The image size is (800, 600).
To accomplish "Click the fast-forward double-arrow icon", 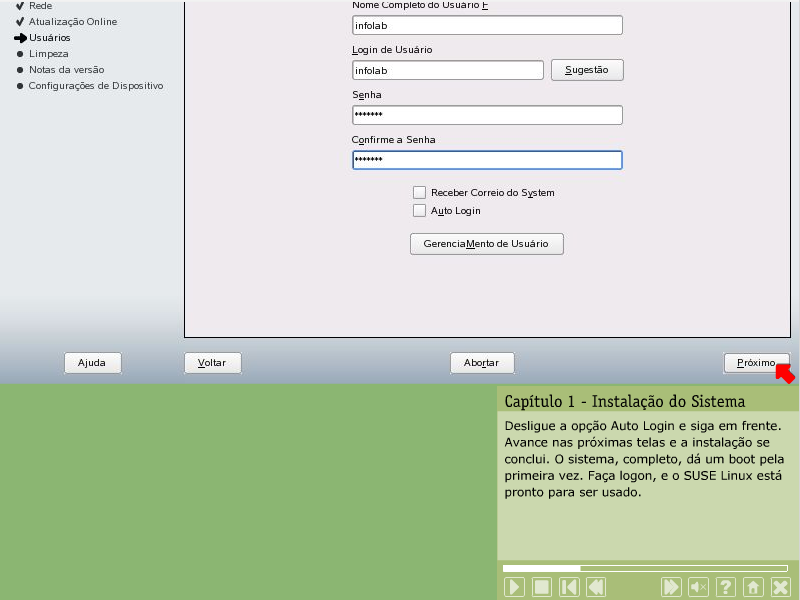I will [x=672, y=587].
